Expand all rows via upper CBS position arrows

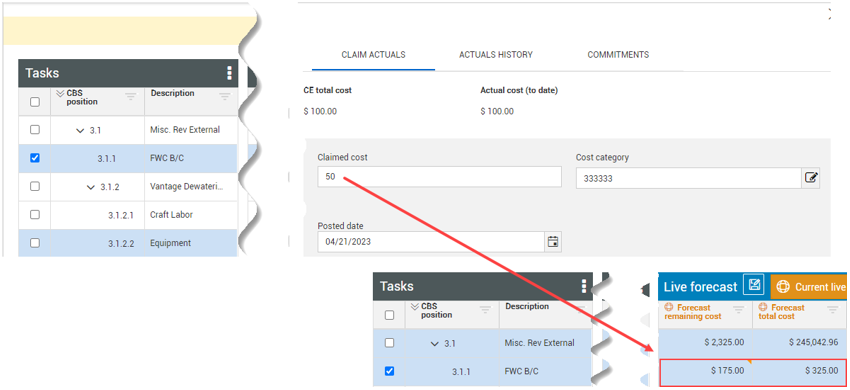[60, 93]
